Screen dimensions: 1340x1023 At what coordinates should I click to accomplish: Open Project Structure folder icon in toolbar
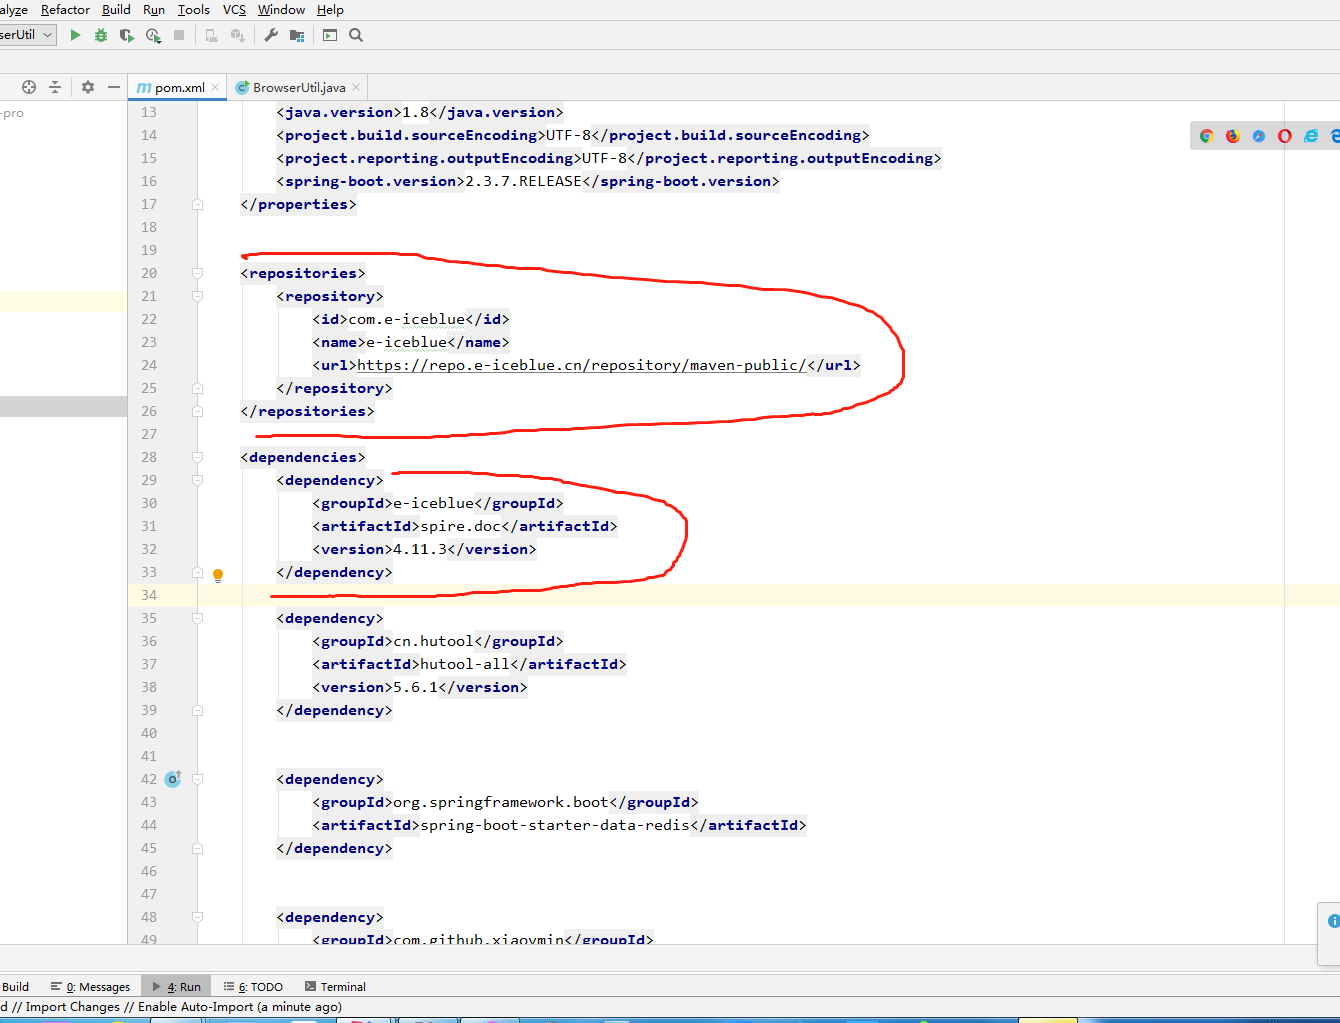click(297, 35)
